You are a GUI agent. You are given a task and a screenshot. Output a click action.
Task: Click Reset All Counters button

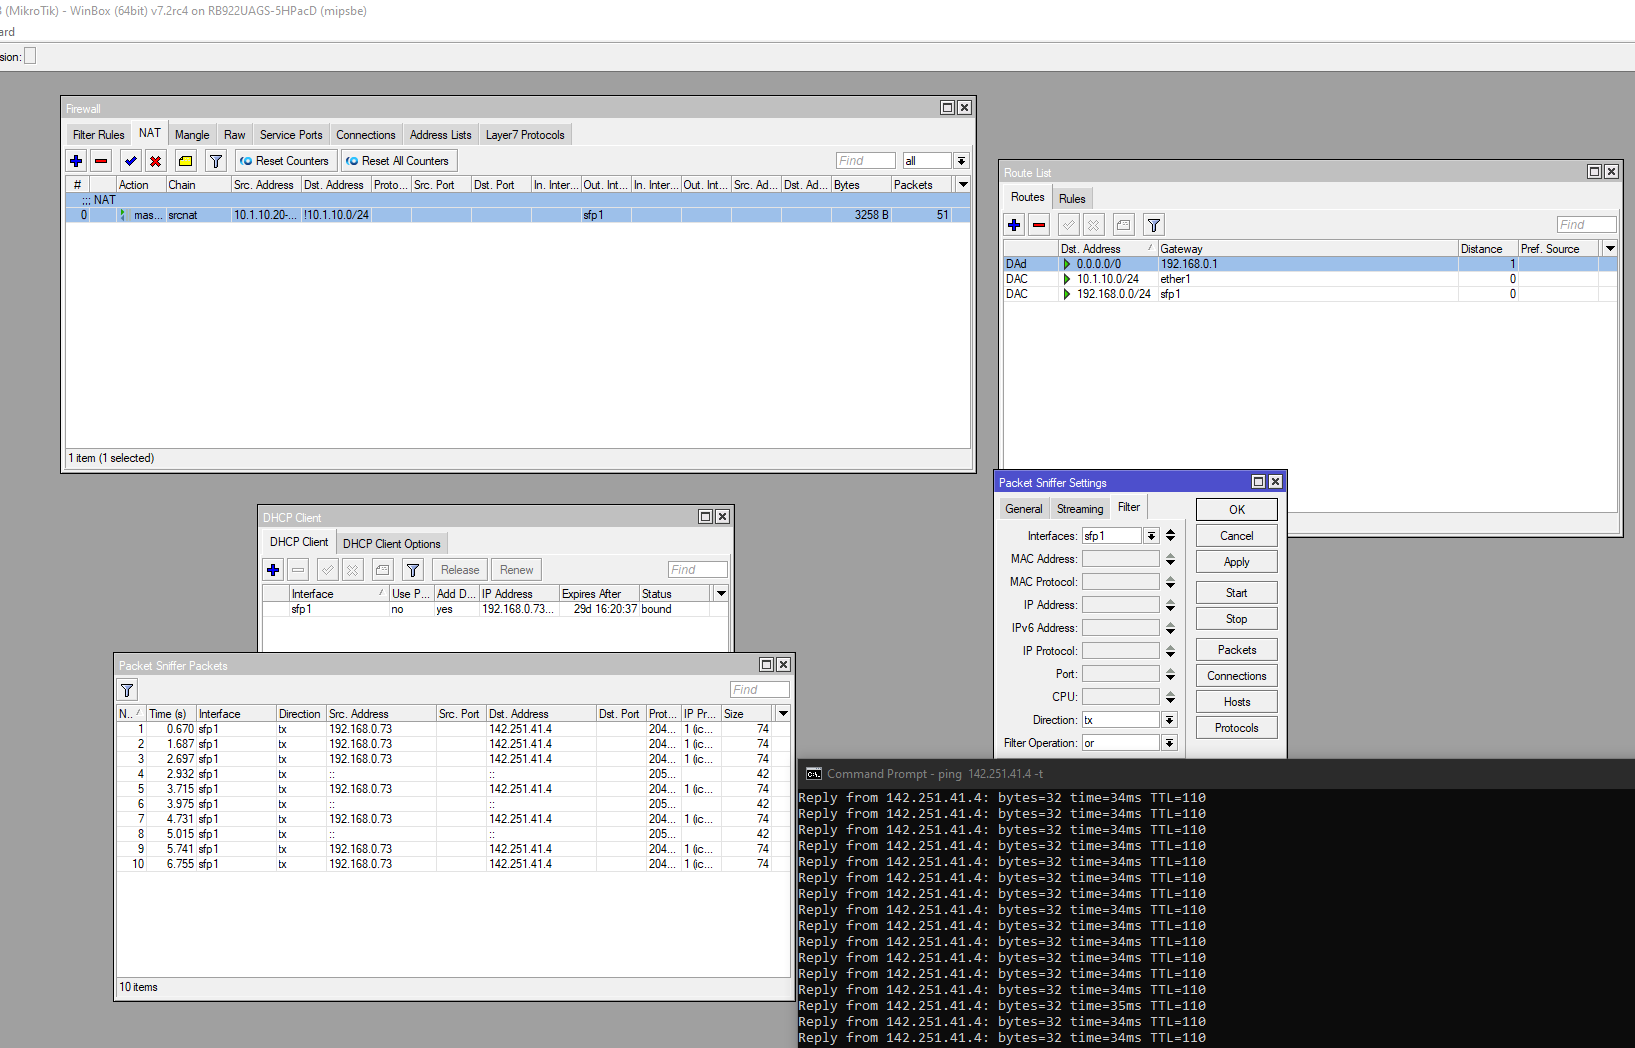[398, 161]
